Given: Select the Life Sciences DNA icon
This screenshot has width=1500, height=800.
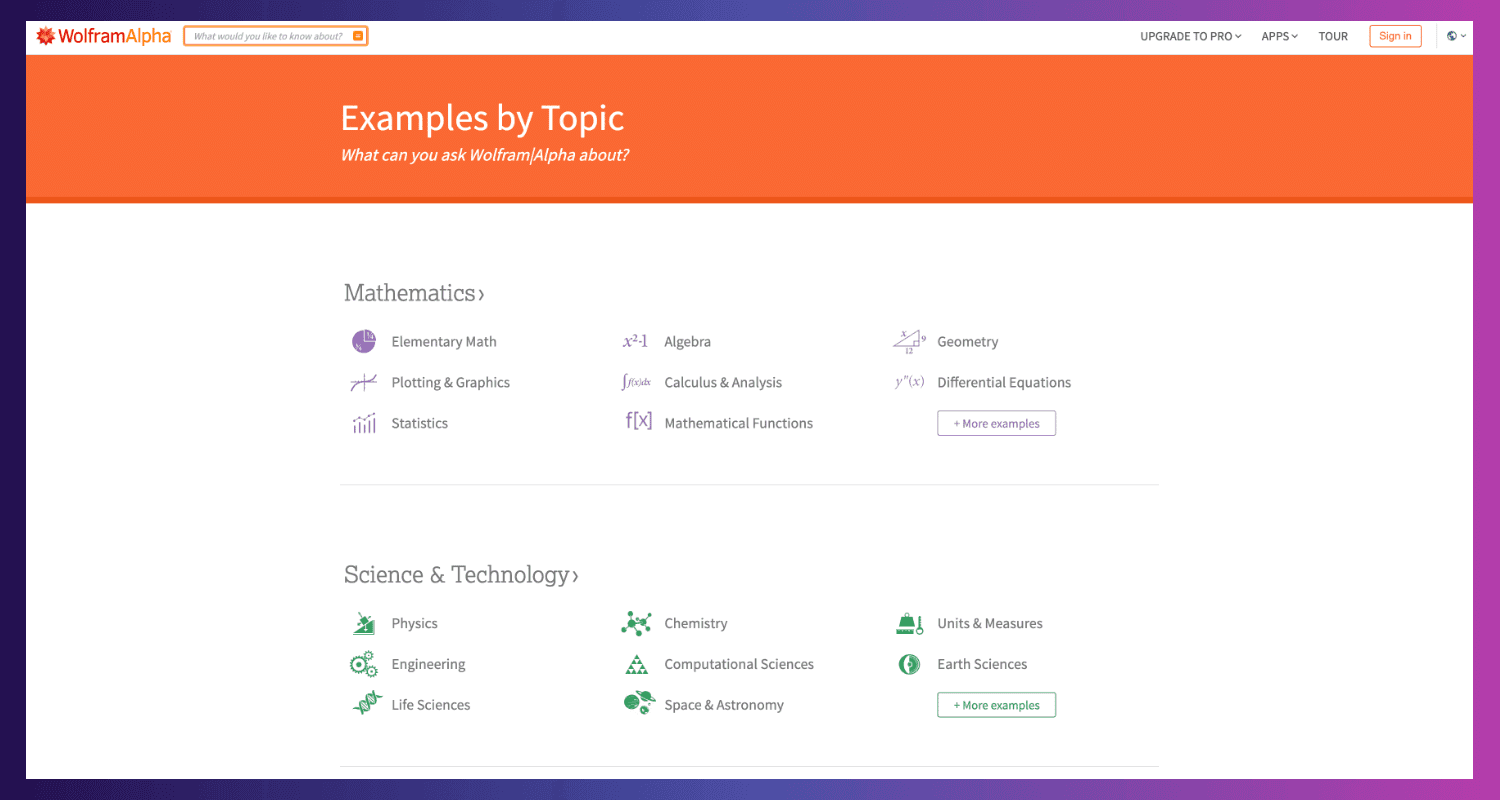Looking at the screenshot, I should [366, 705].
